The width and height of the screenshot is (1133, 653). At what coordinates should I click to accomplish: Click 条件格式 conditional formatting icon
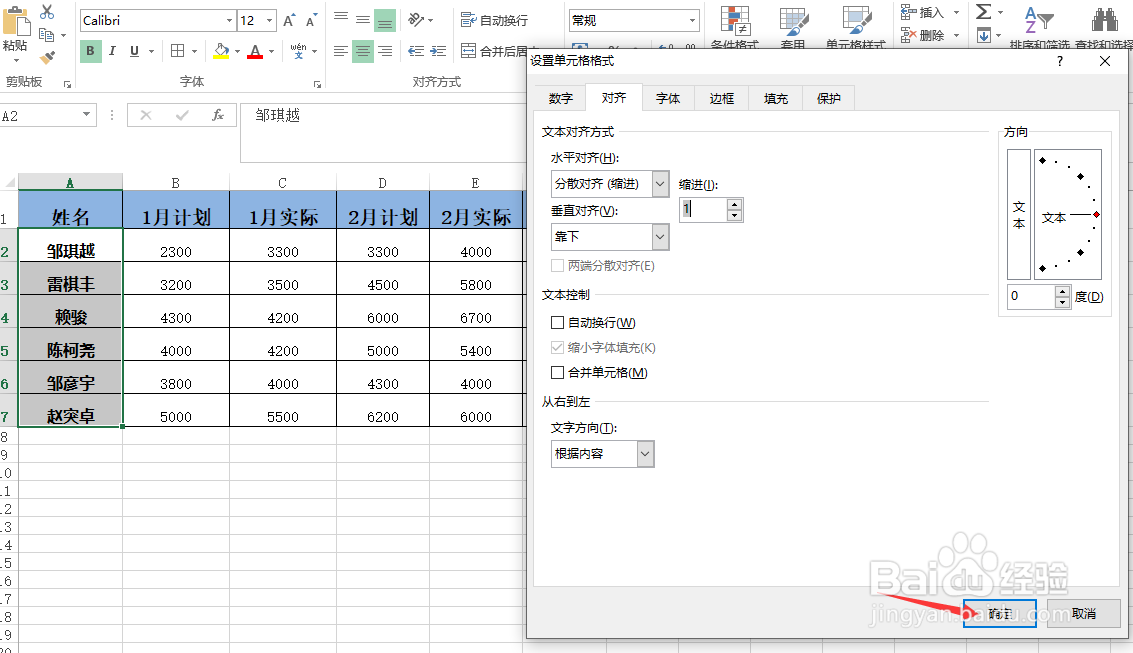coord(735,20)
